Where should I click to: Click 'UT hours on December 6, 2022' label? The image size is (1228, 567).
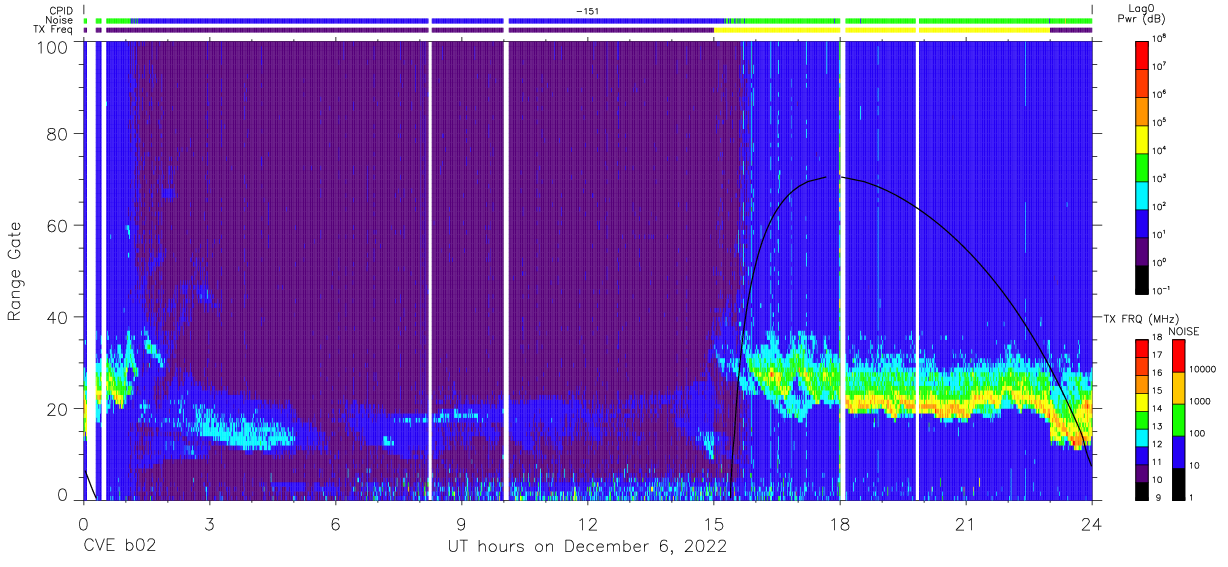pyautogui.click(x=586, y=546)
